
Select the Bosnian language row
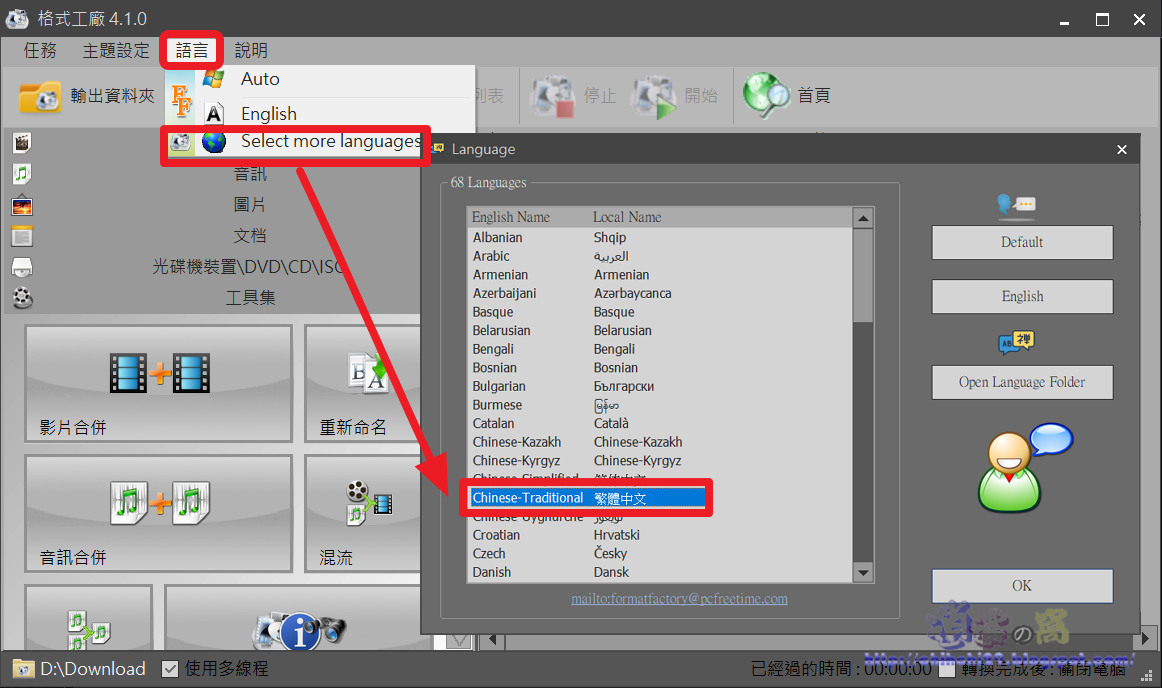[661, 367]
